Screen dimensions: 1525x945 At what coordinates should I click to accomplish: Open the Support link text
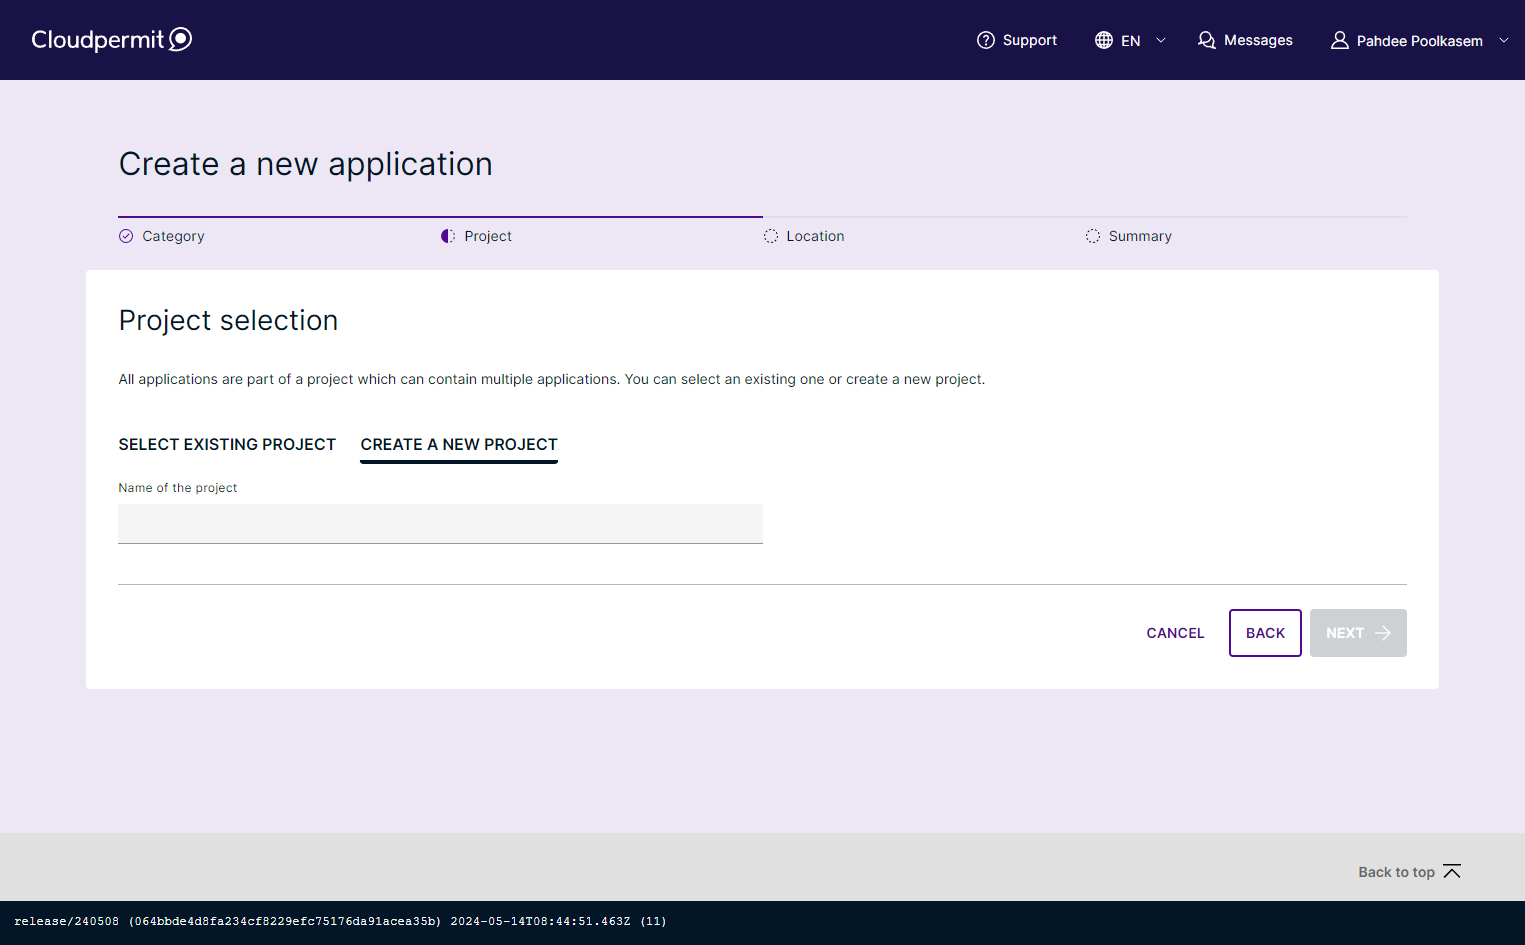point(1030,40)
